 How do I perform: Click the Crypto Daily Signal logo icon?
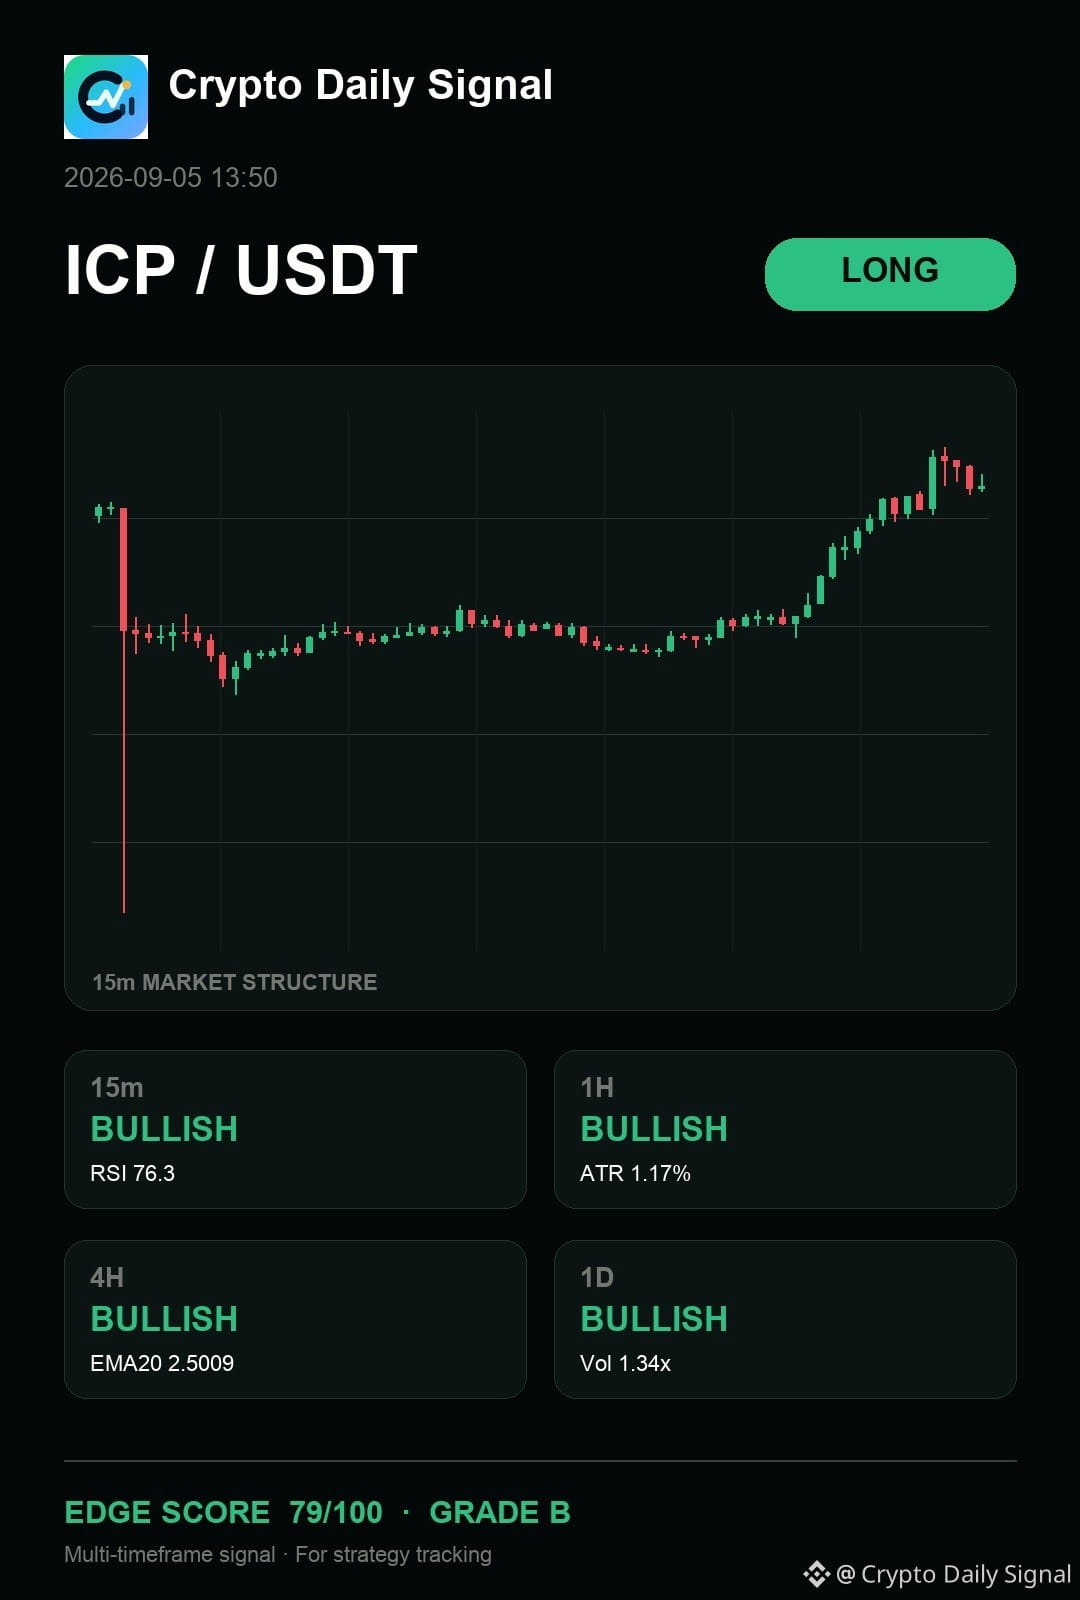(106, 97)
